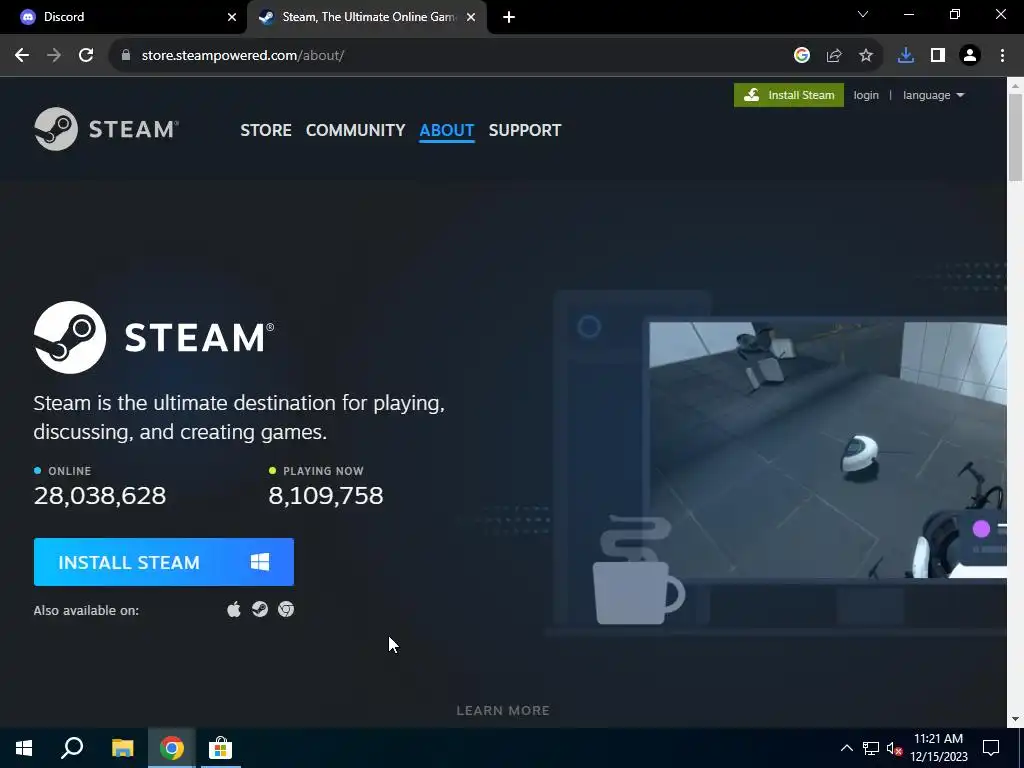Image resolution: width=1024 pixels, height=768 pixels.
Task: Select the Steam browser tab
Action: click(368, 17)
